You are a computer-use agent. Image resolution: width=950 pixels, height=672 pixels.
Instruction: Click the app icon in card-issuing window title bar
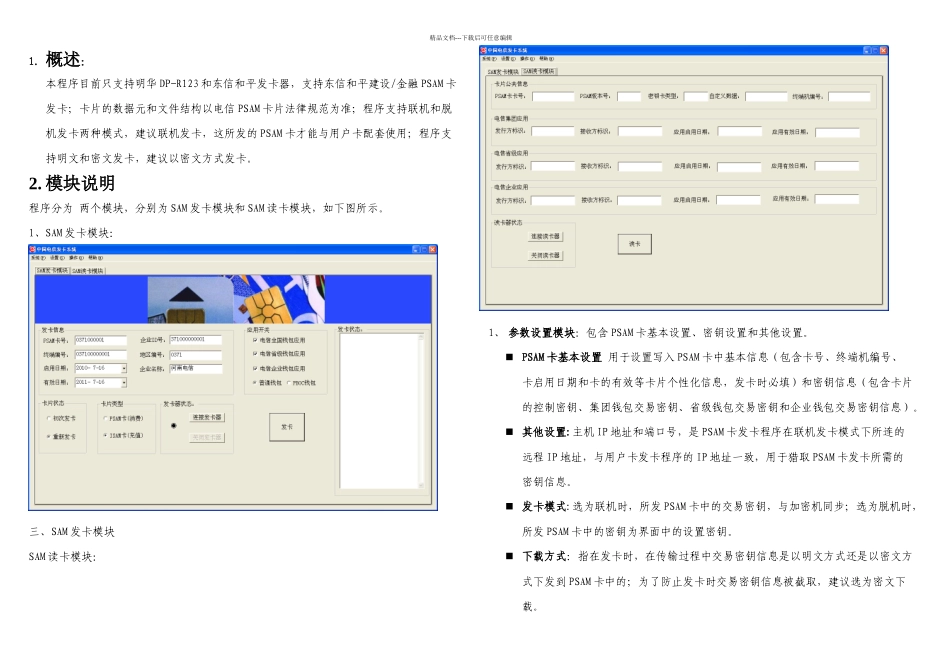[33, 249]
